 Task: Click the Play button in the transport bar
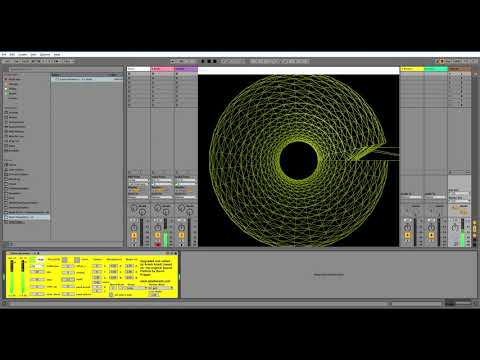click(x=203, y=61)
